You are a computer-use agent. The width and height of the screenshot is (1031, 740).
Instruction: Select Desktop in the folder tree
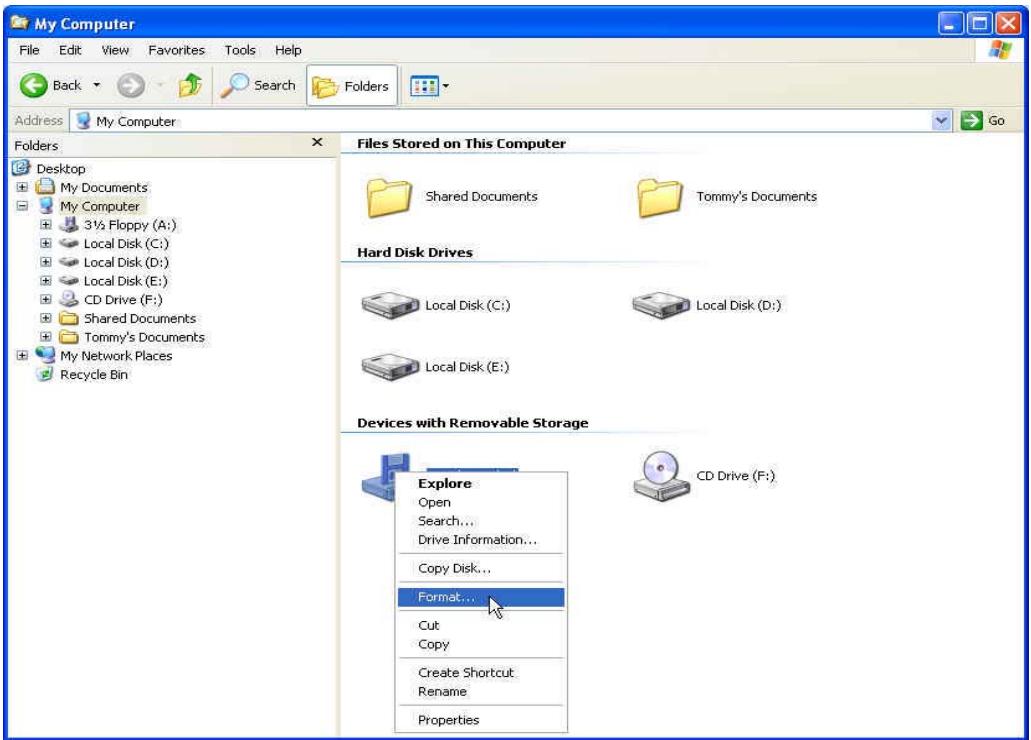(60, 168)
